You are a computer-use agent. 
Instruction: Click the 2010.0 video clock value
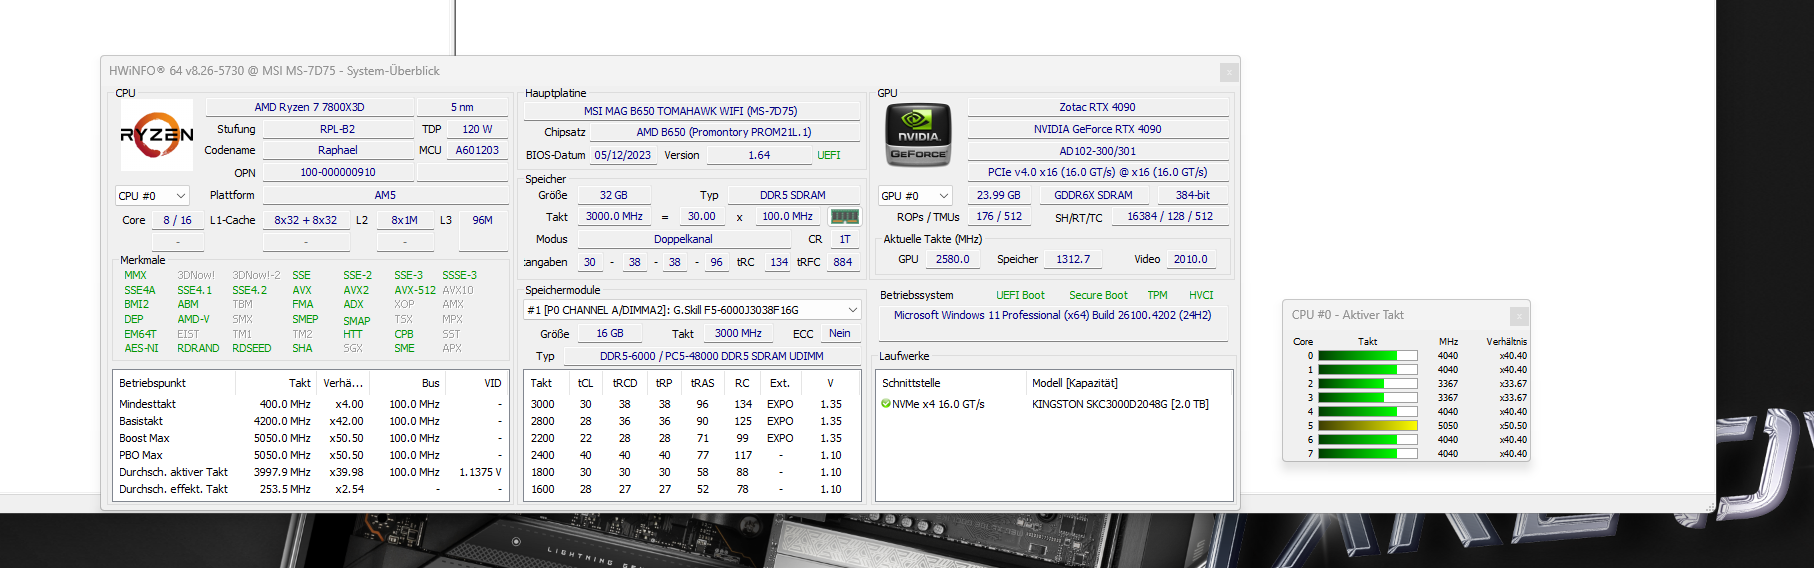tap(1190, 259)
